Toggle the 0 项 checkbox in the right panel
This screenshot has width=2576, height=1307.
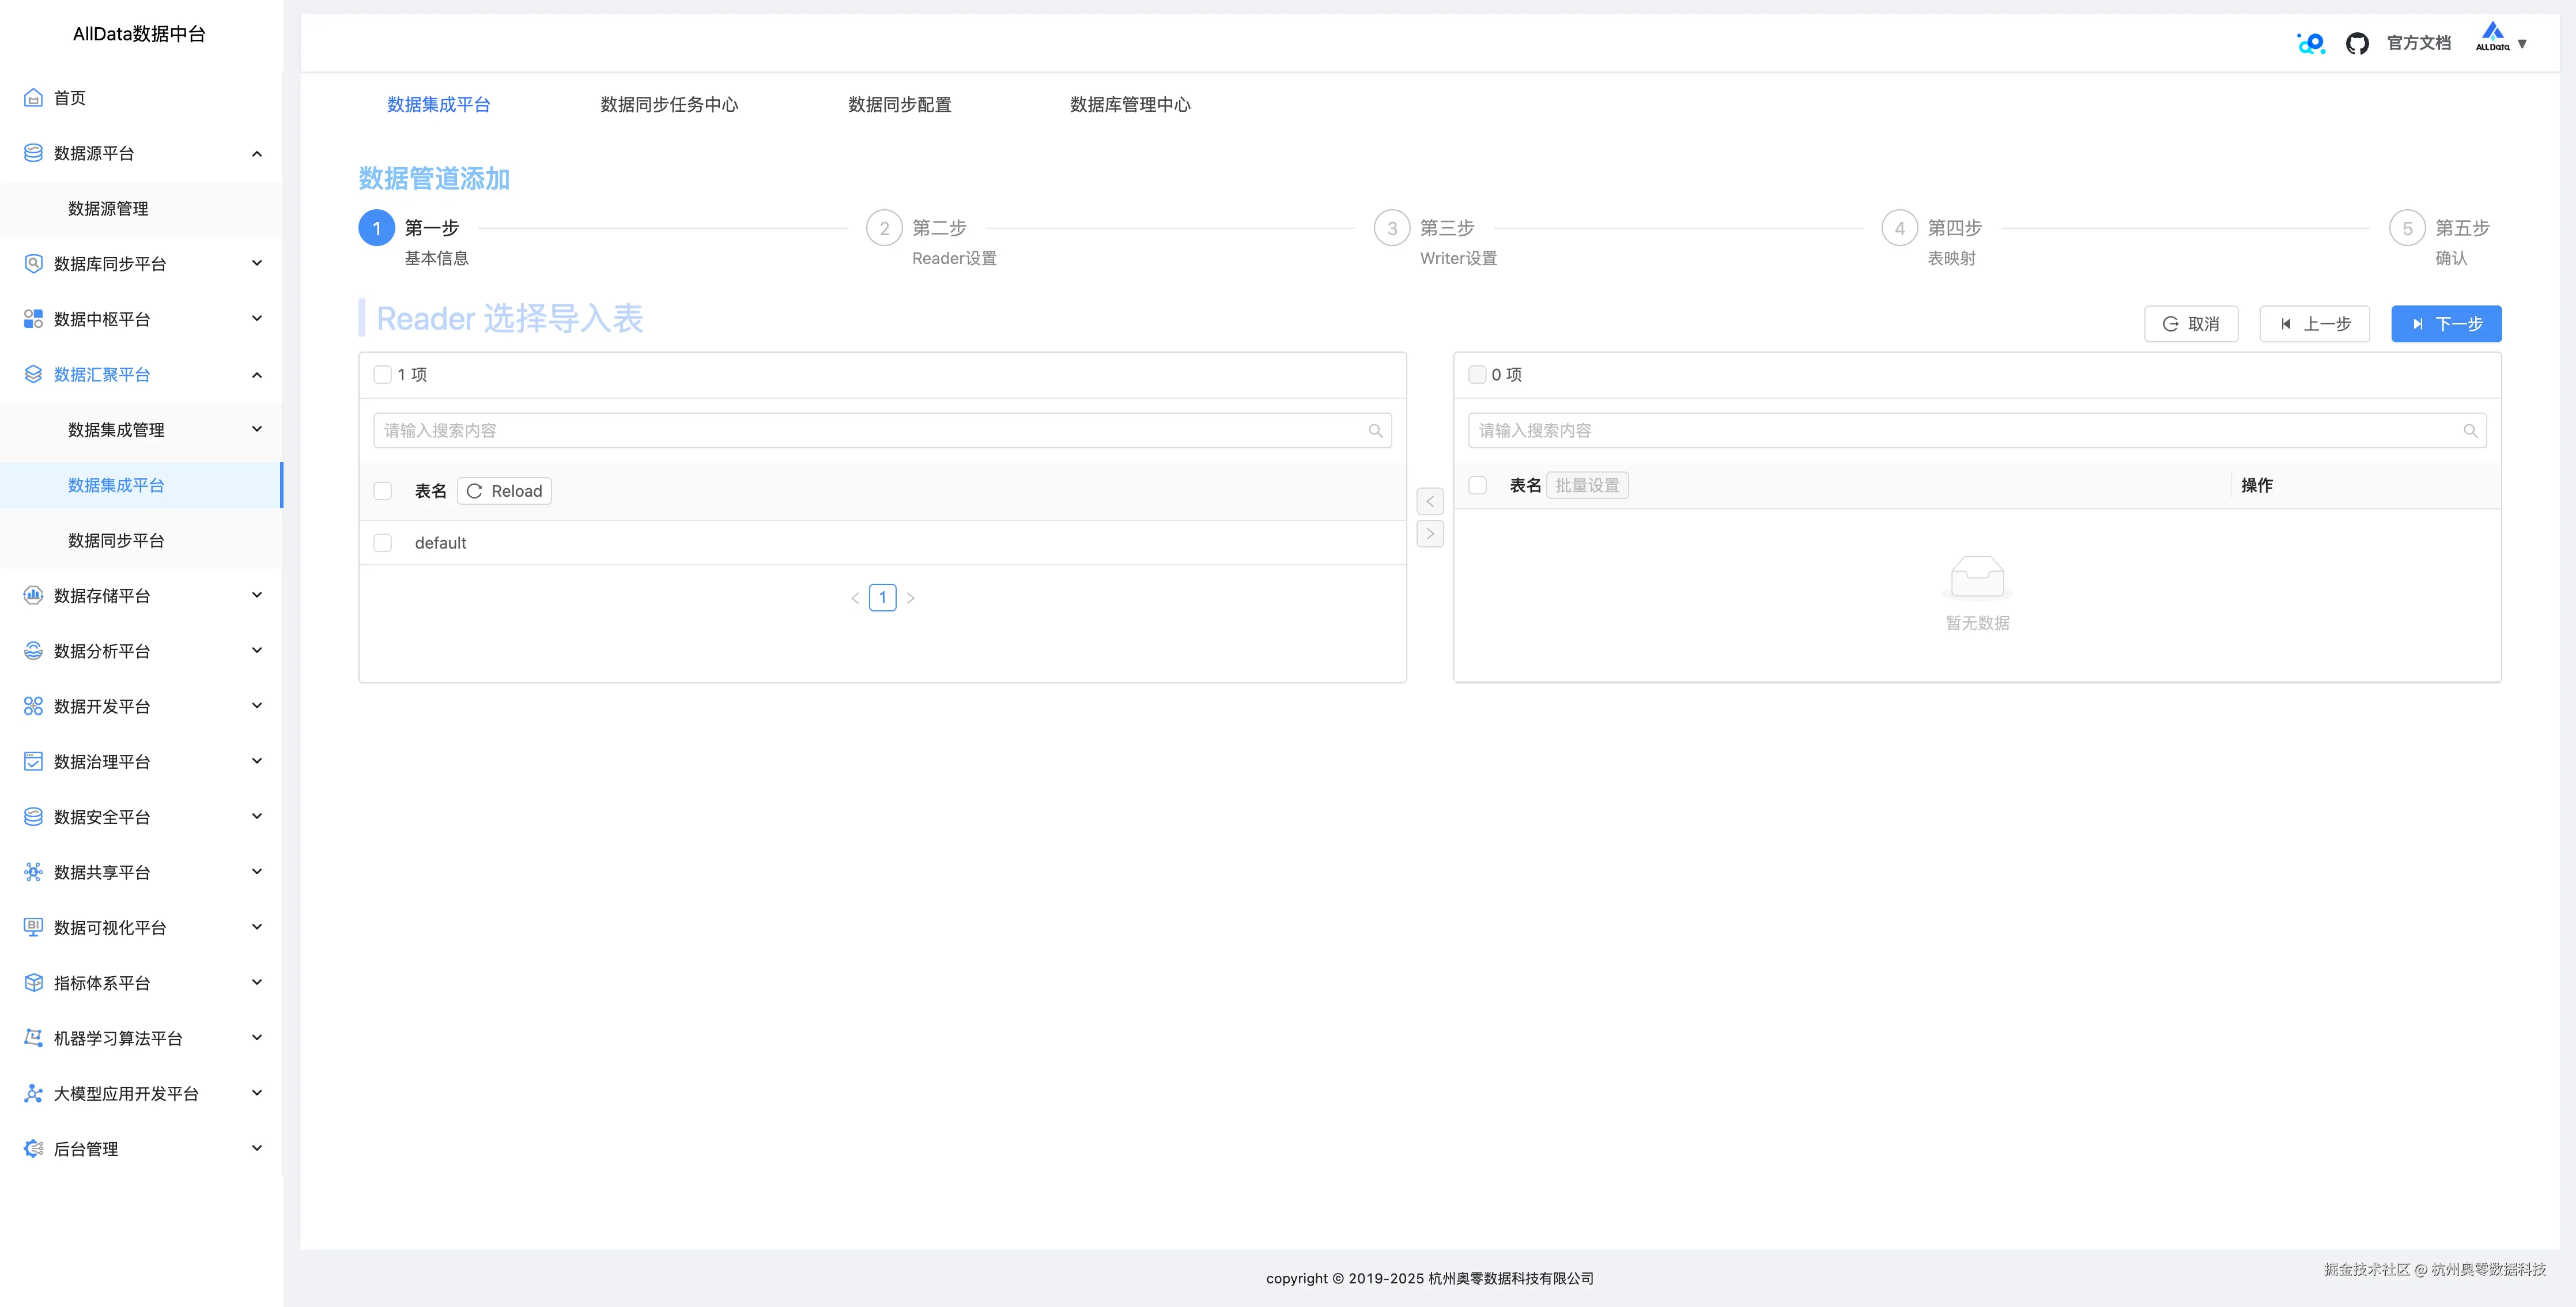click(1477, 374)
